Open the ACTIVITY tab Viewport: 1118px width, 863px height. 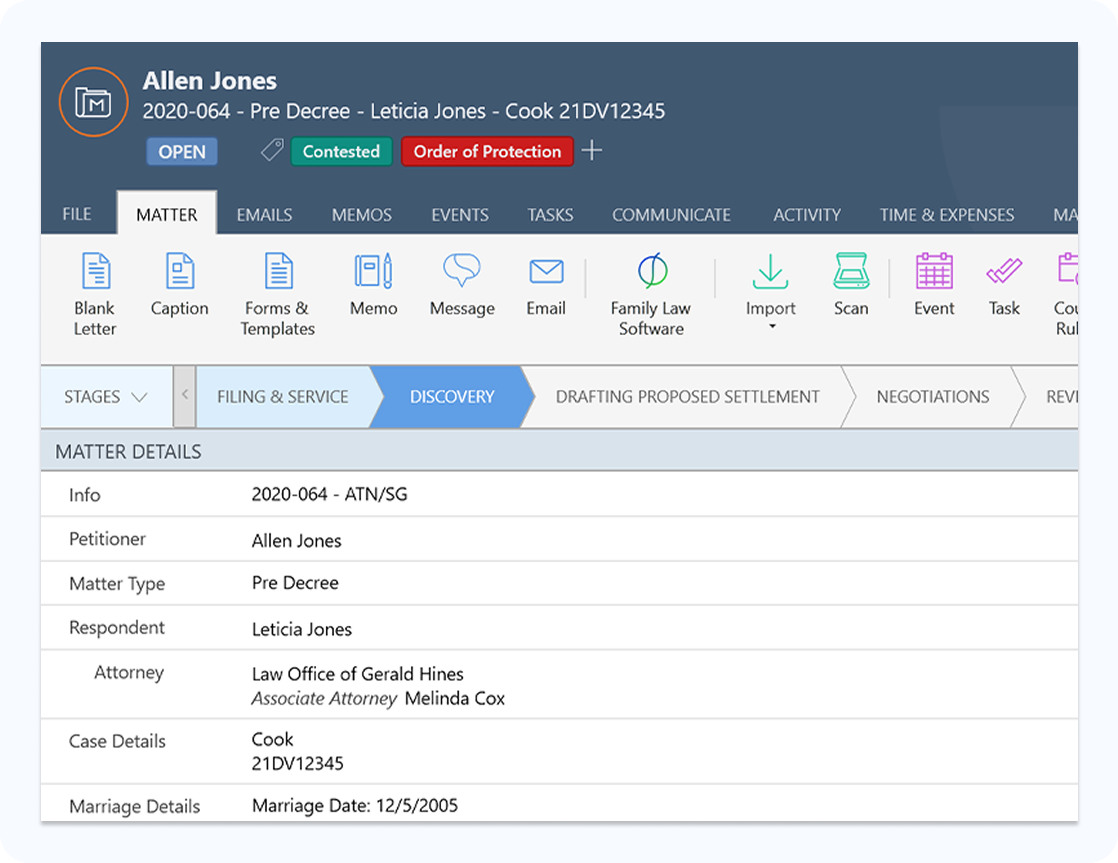click(x=807, y=215)
